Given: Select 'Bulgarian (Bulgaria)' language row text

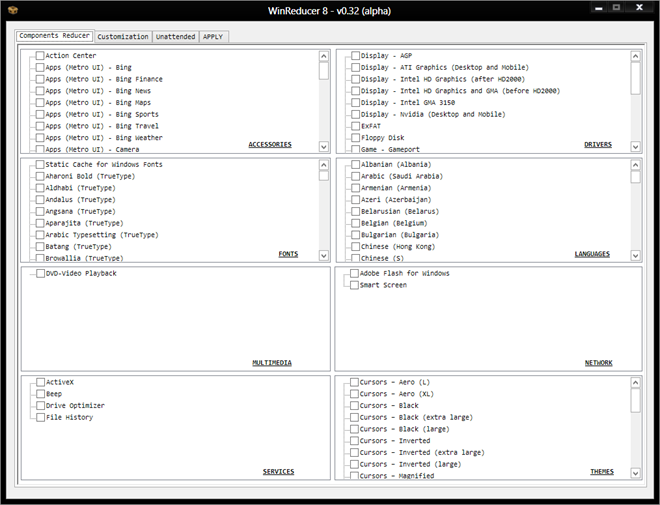Looking at the screenshot, I should 400,235.
